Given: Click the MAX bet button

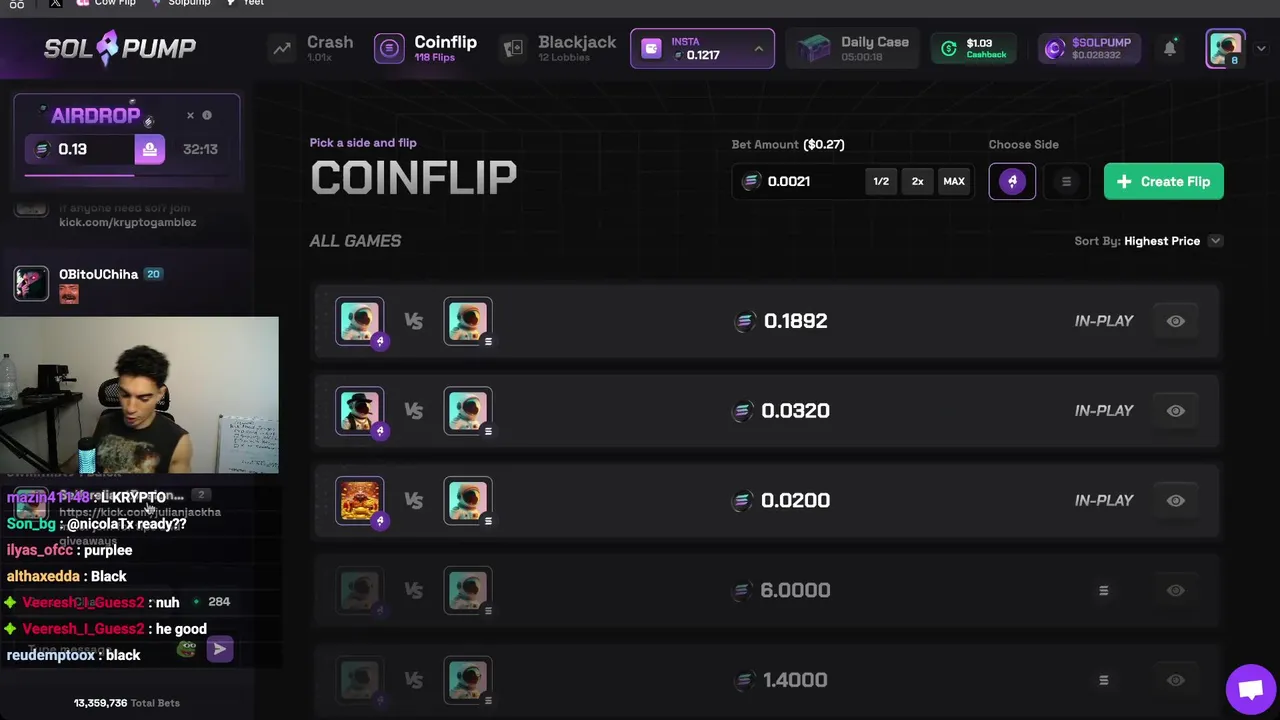Looking at the screenshot, I should 953,181.
